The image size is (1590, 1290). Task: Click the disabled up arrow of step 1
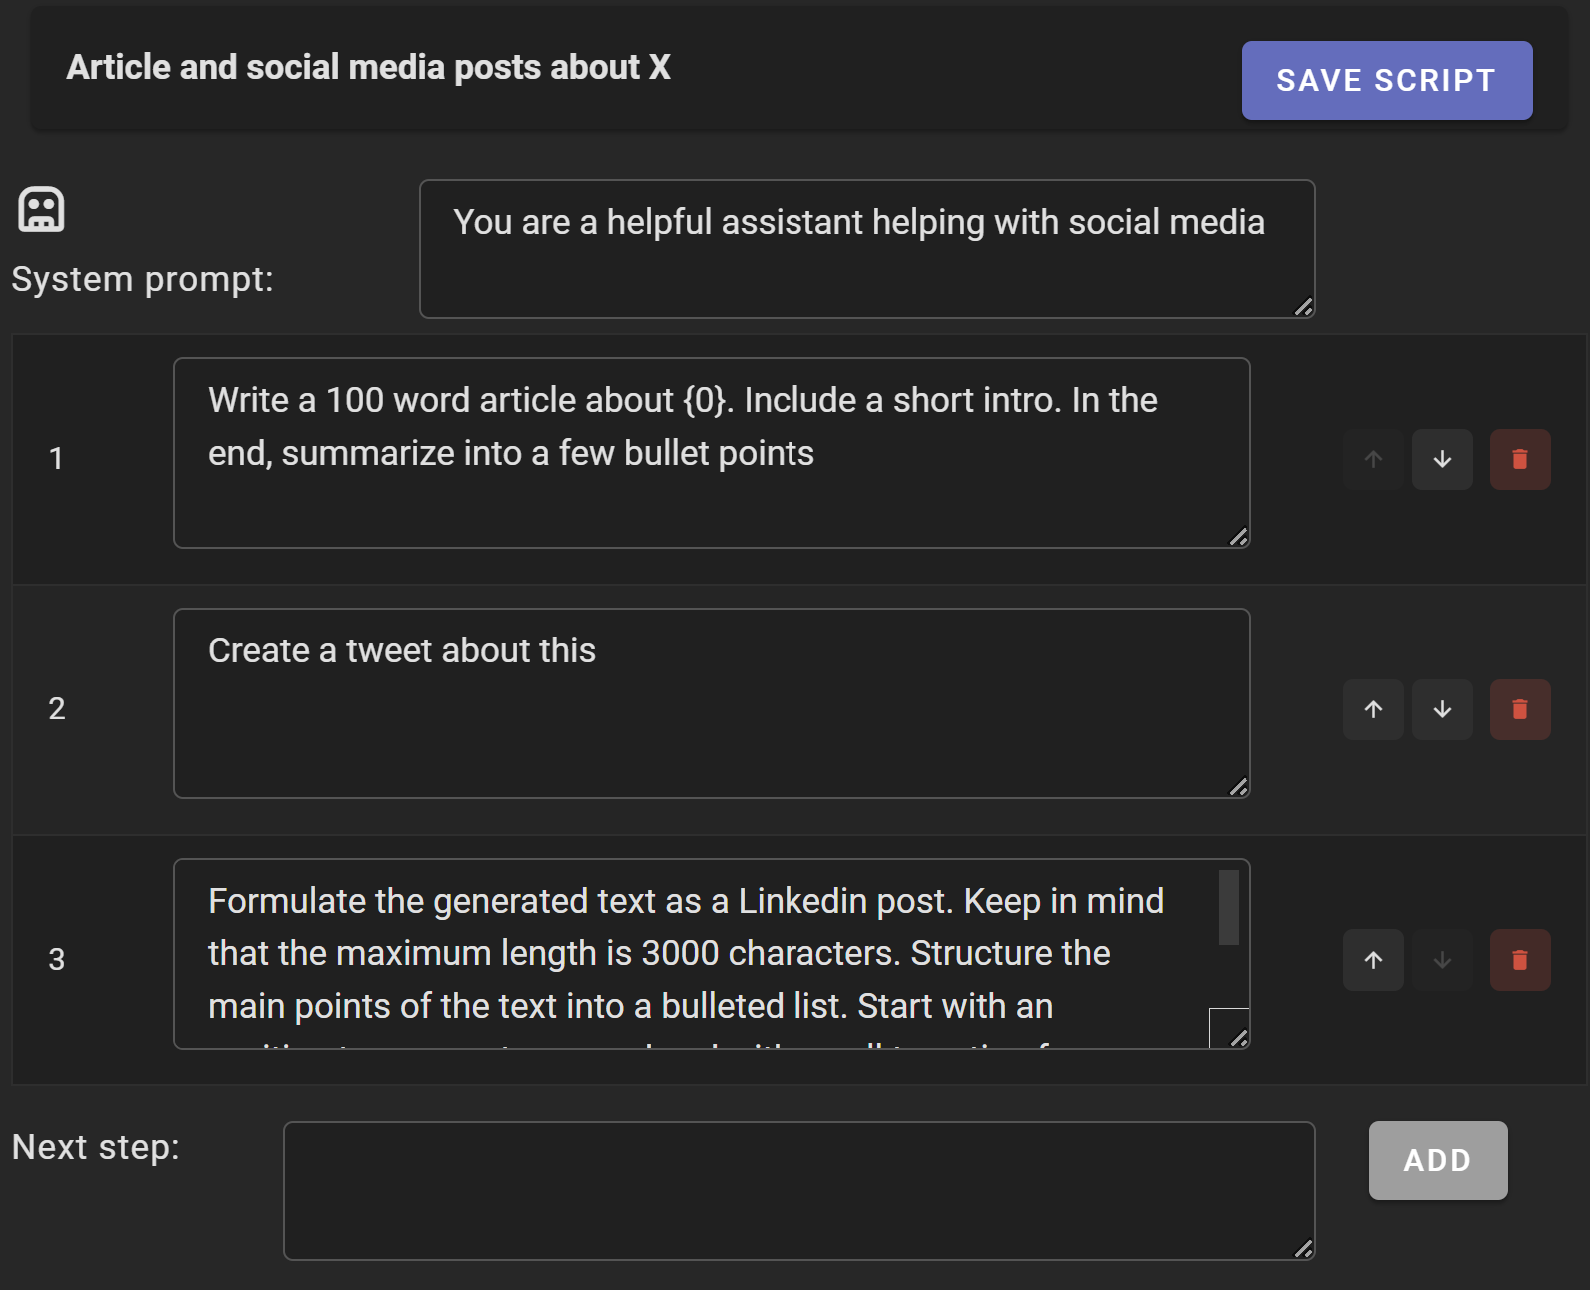[1373, 459]
